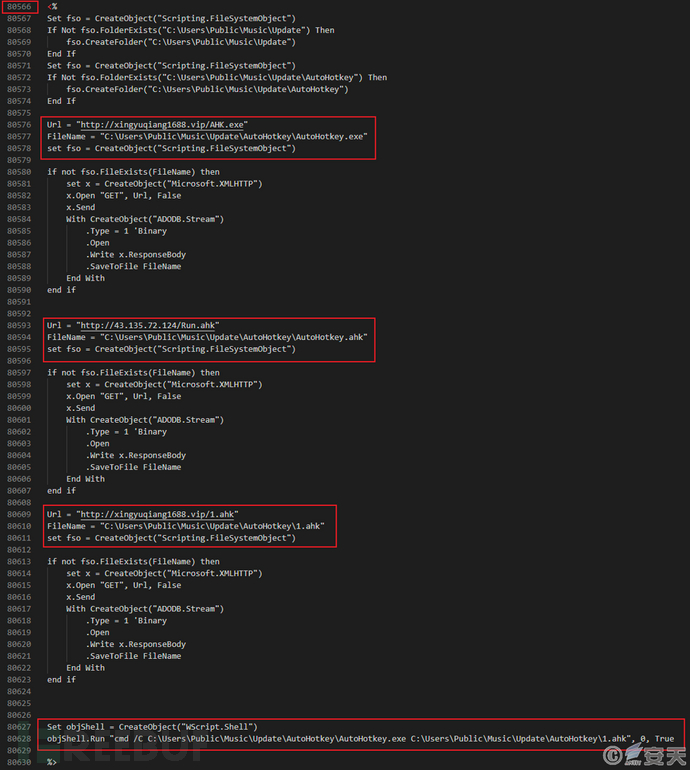
Task: Click line number 80627 in gutter
Action: pyautogui.click(x=19, y=727)
